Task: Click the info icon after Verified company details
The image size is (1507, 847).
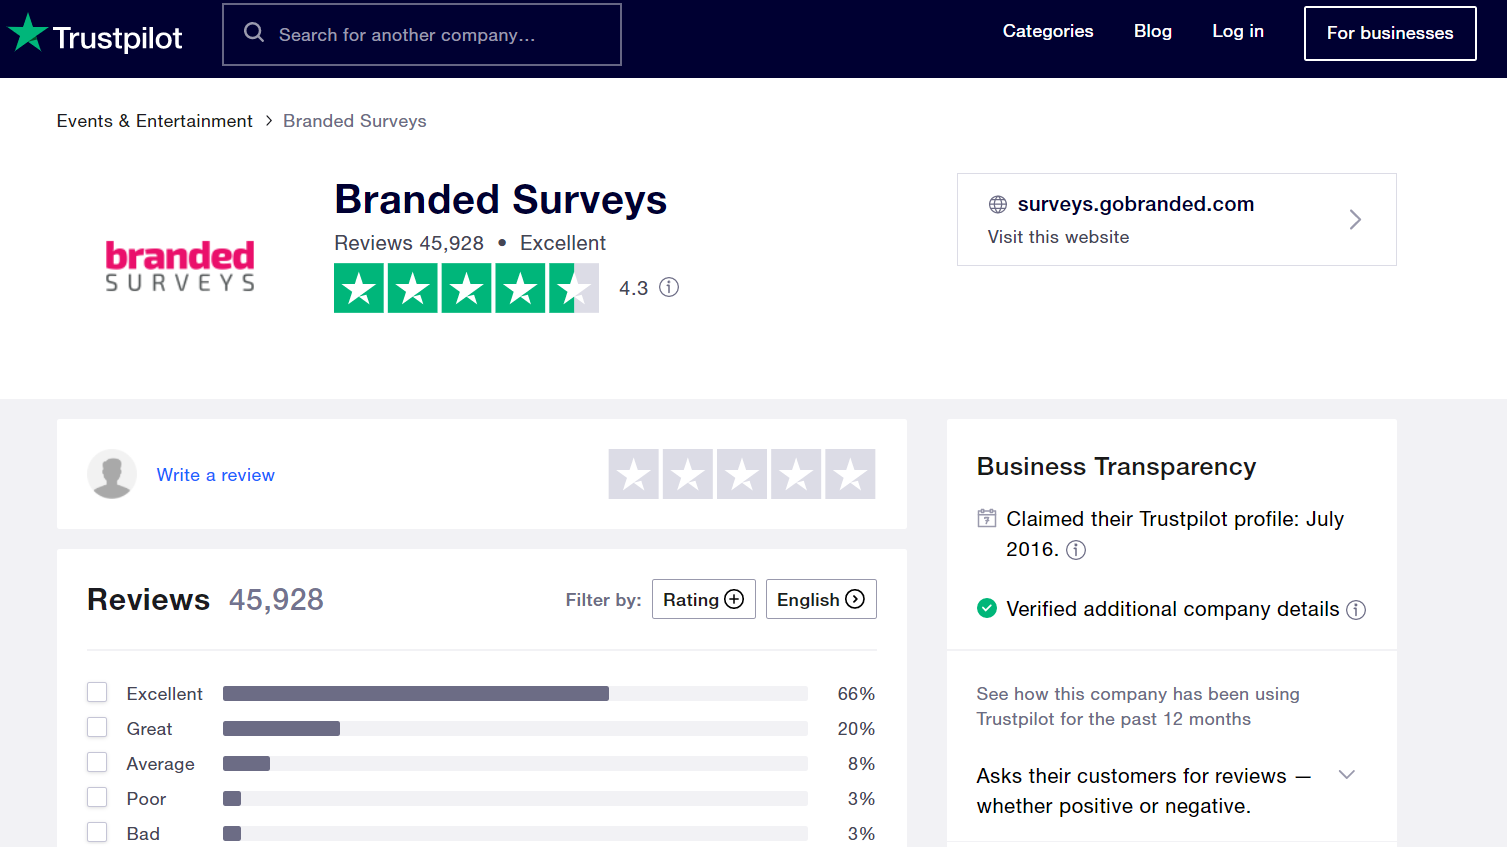Action: pyautogui.click(x=1356, y=610)
